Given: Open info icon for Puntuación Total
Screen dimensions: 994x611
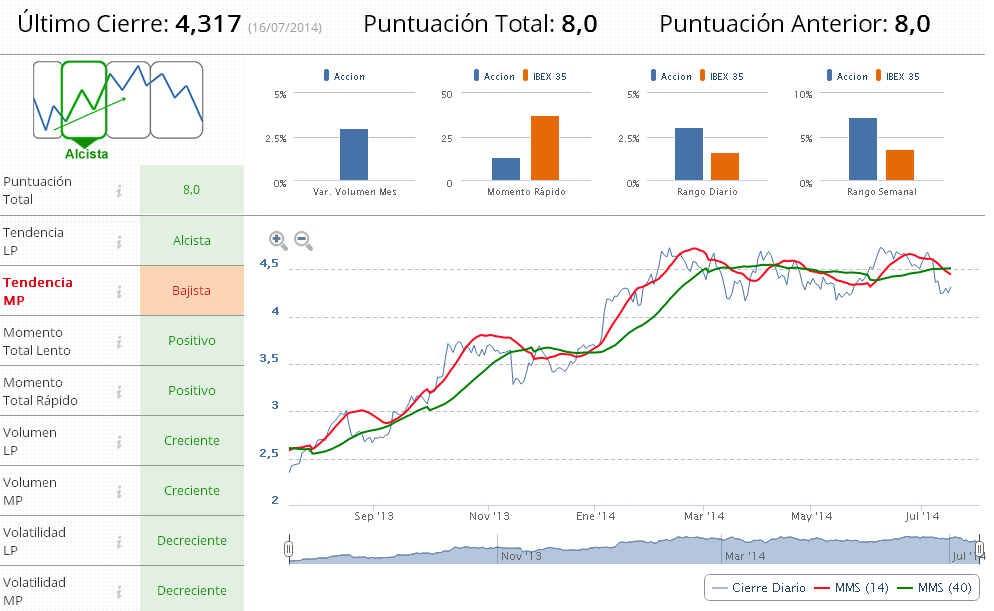Looking at the screenshot, I should coord(119,190).
